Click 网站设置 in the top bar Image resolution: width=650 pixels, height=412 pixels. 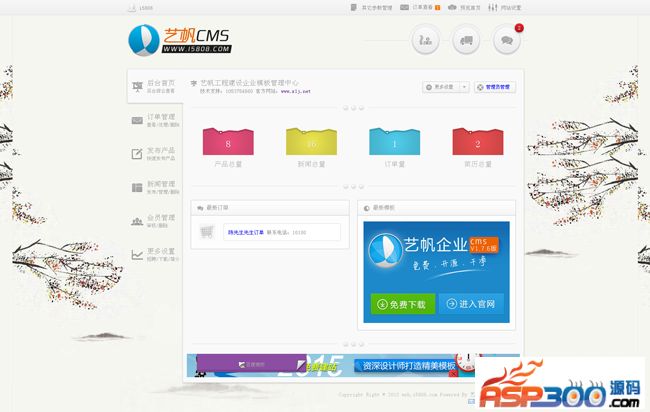click(511, 7)
